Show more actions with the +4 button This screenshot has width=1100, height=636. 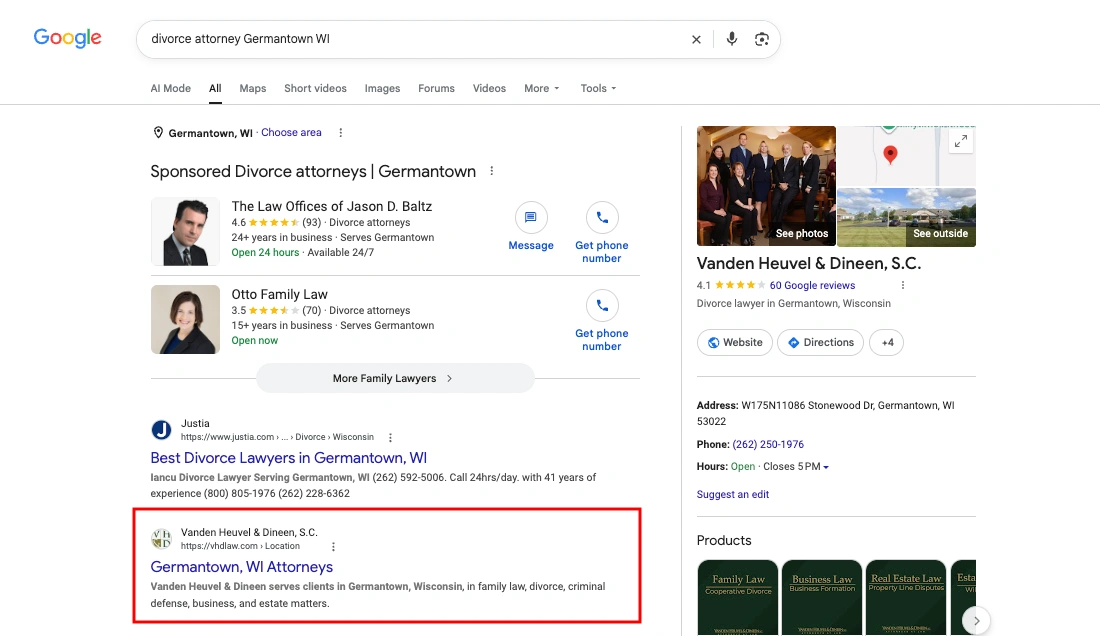point(887,343)
